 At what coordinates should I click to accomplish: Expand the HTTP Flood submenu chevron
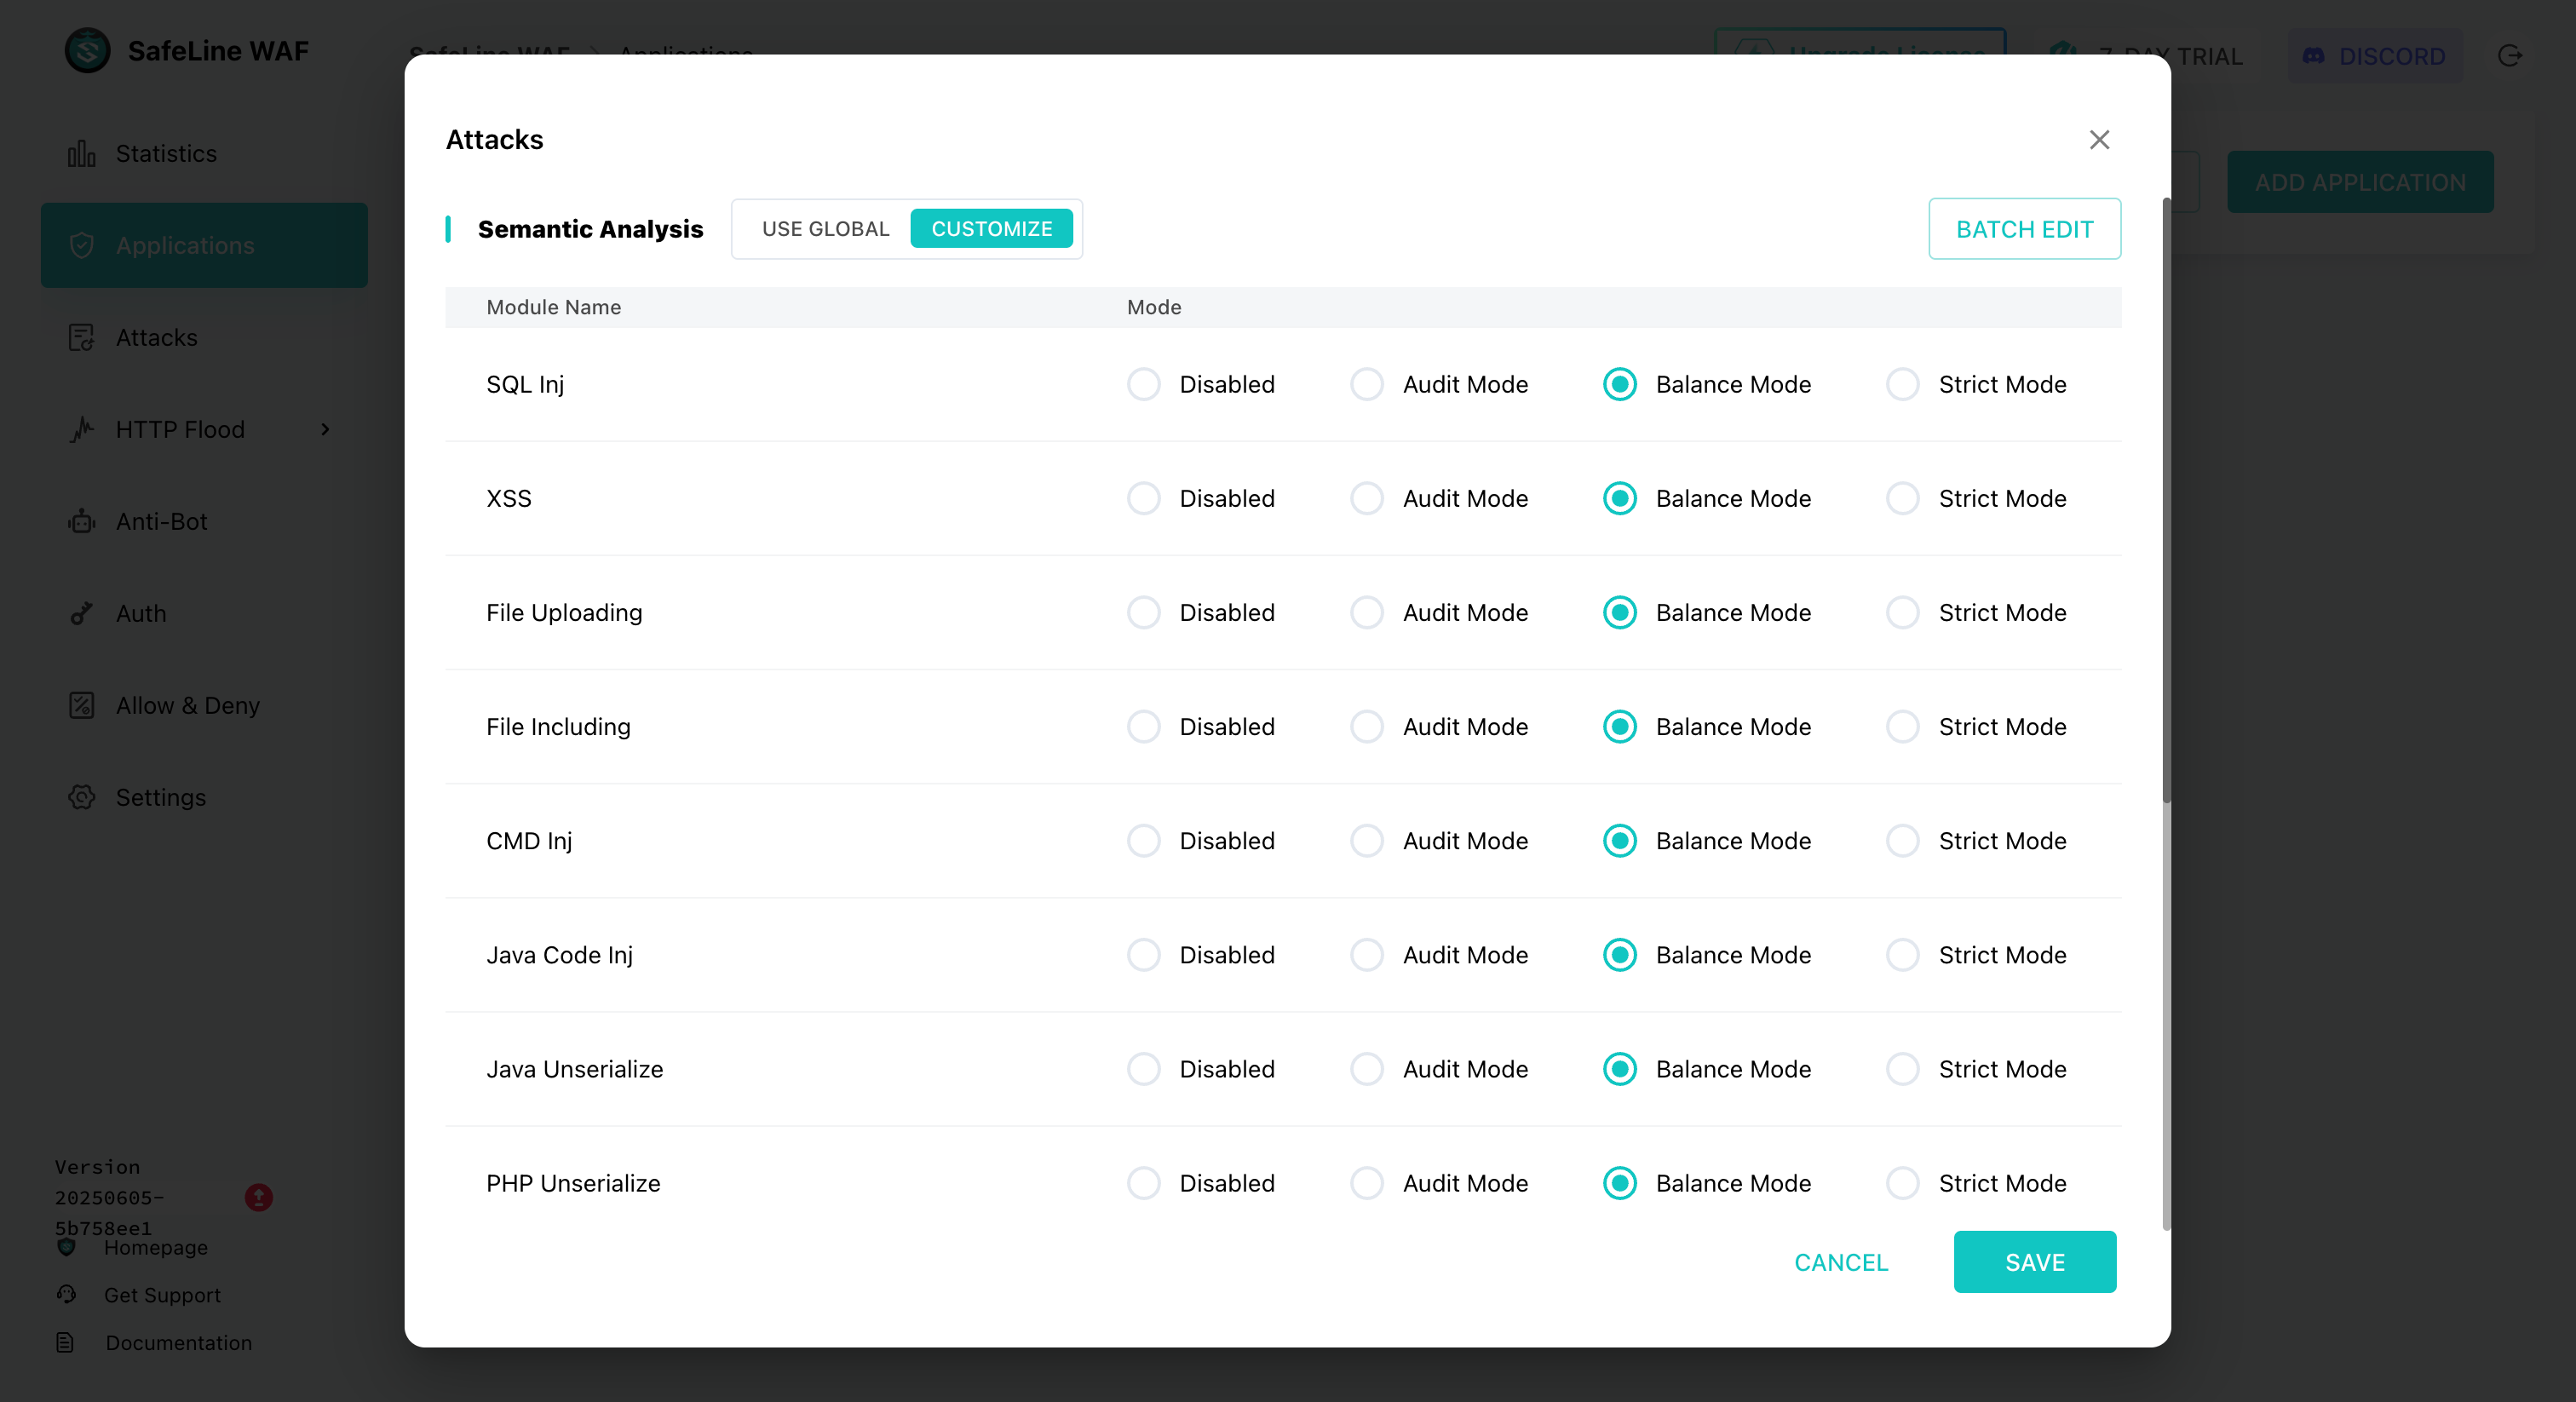tap(325, 430)
